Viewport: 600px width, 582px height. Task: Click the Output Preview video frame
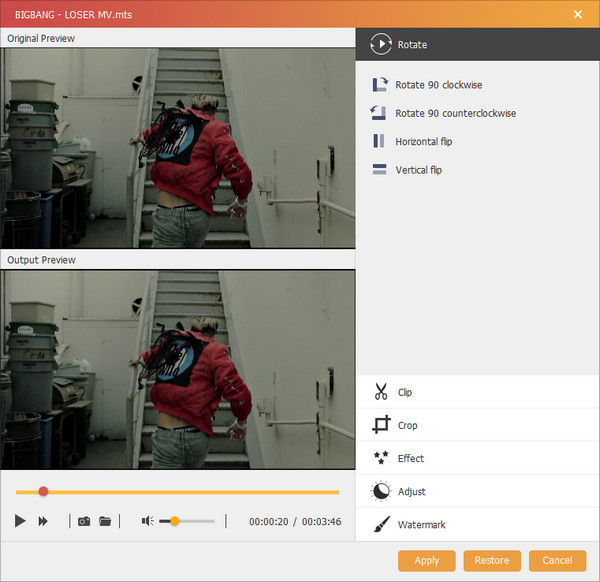coord(178,370)
